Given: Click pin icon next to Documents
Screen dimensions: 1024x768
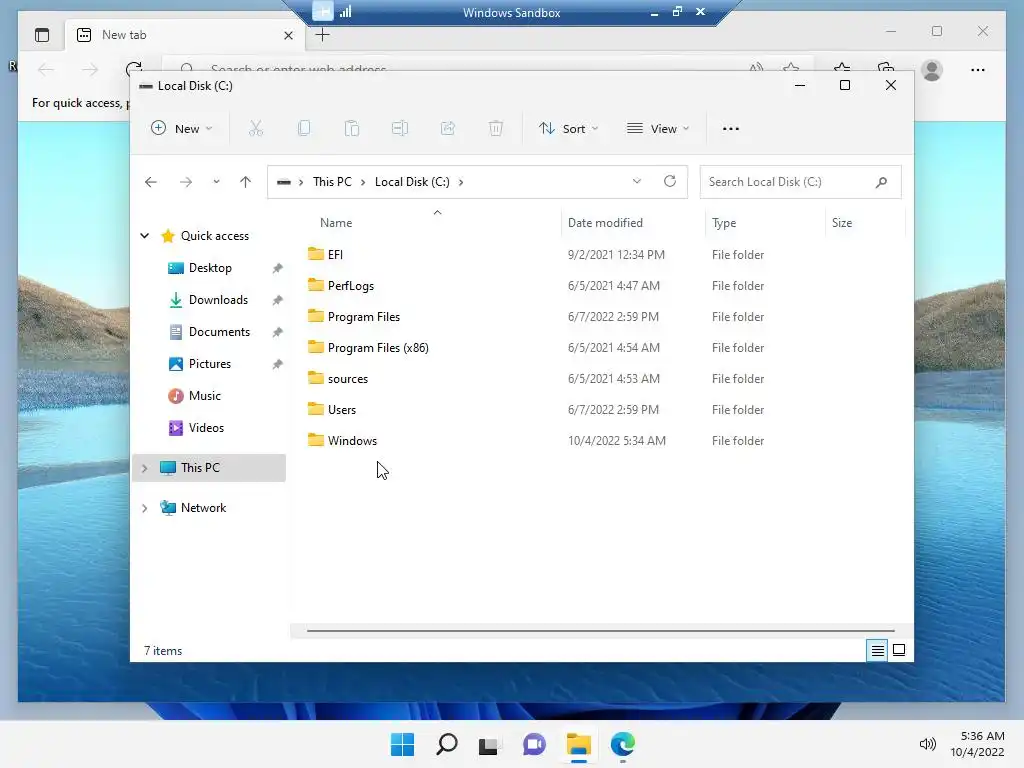Looking at the screenshot, I should 278,332.
